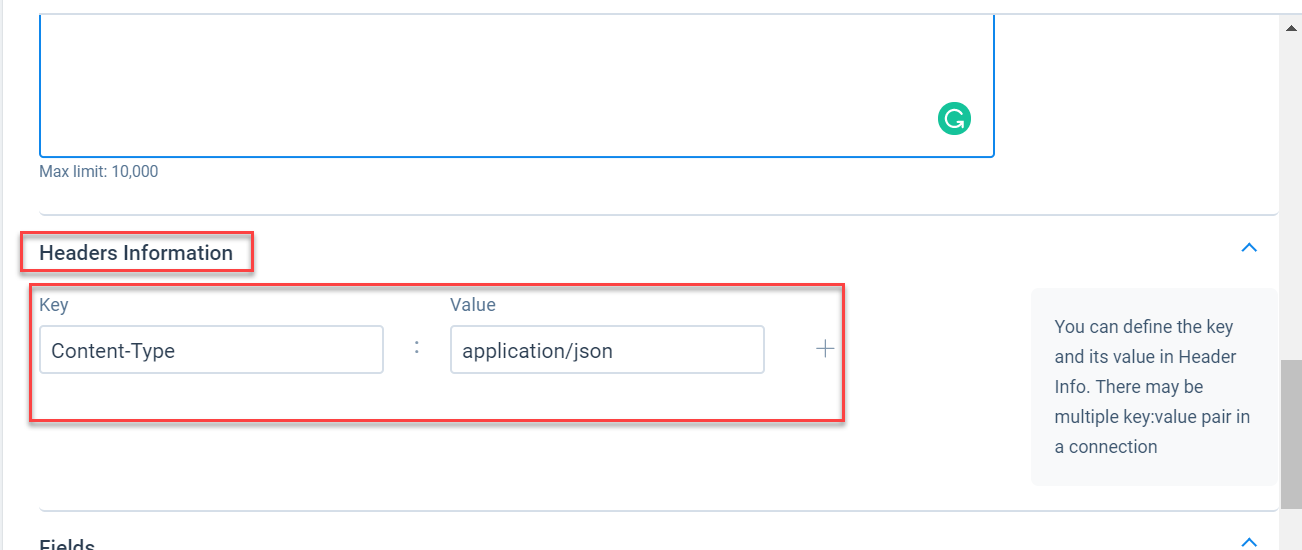Click blank area right of the plus icon

click(930, 349)
